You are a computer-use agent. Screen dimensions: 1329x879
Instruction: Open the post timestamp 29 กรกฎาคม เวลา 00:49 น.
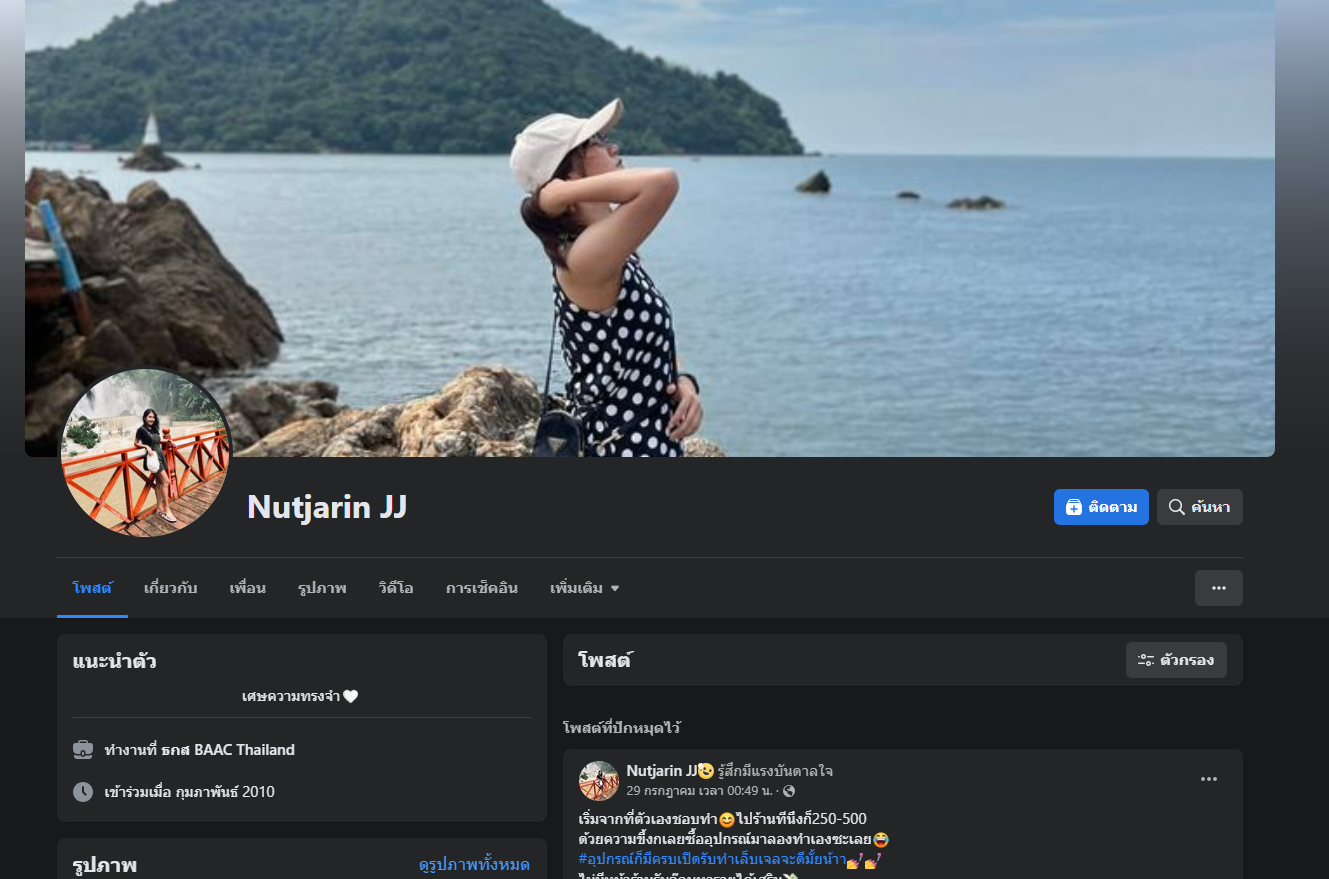click(x=699, y=791)
